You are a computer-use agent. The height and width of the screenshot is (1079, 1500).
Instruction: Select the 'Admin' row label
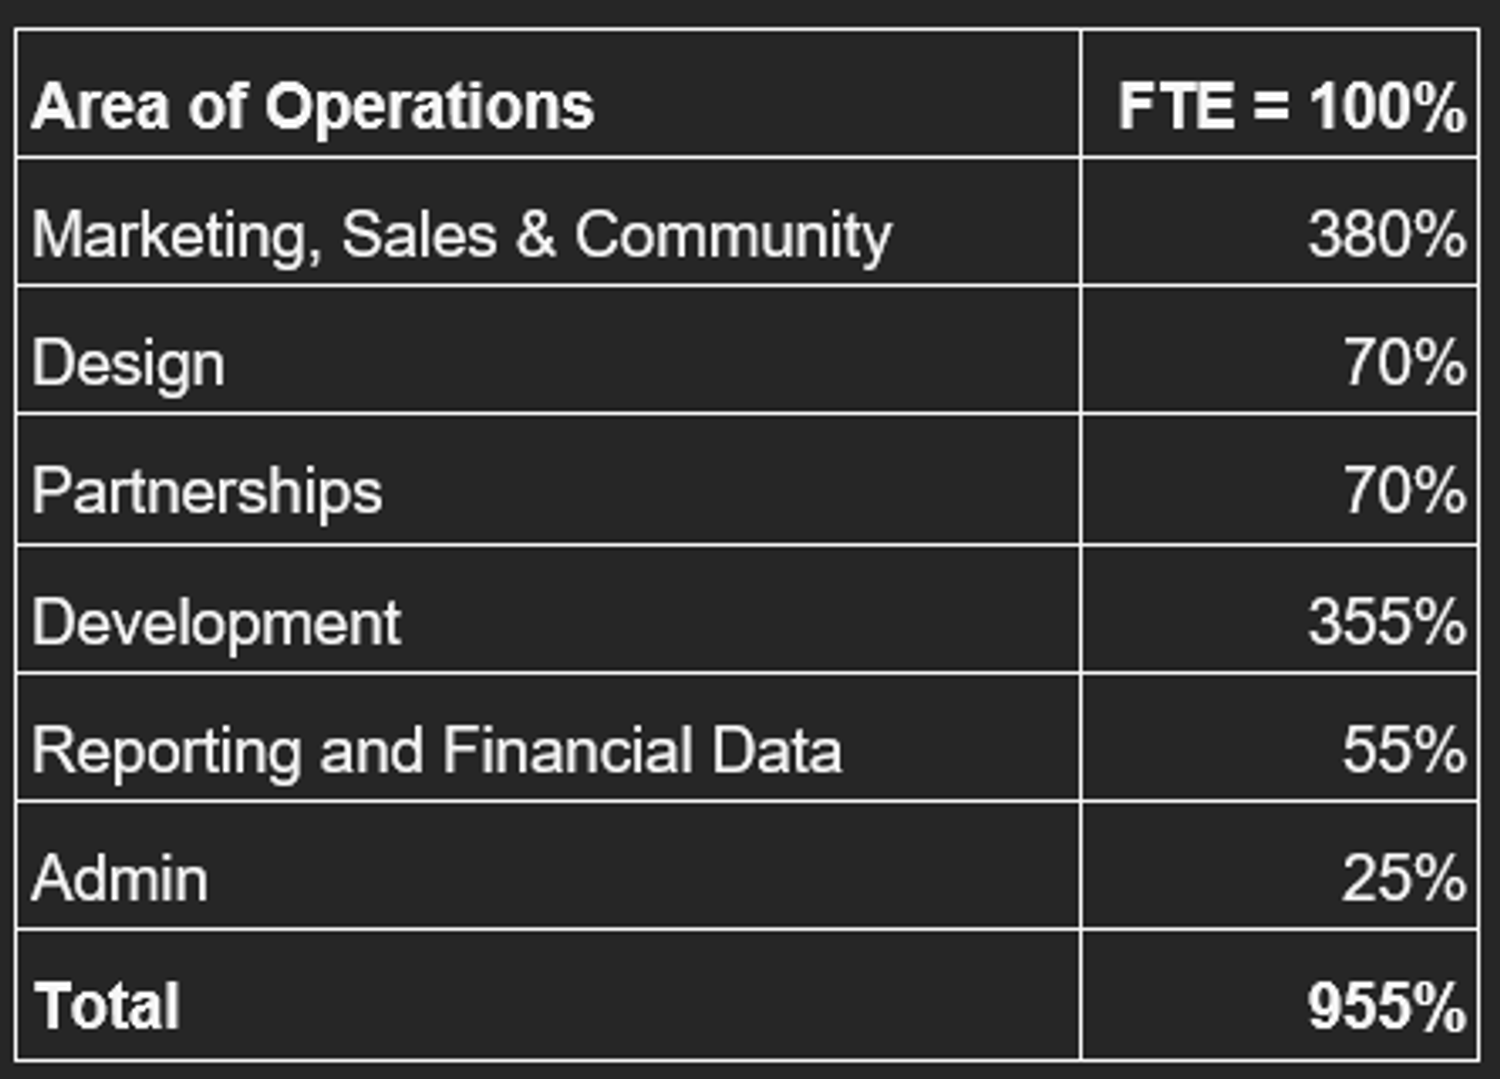120,879
